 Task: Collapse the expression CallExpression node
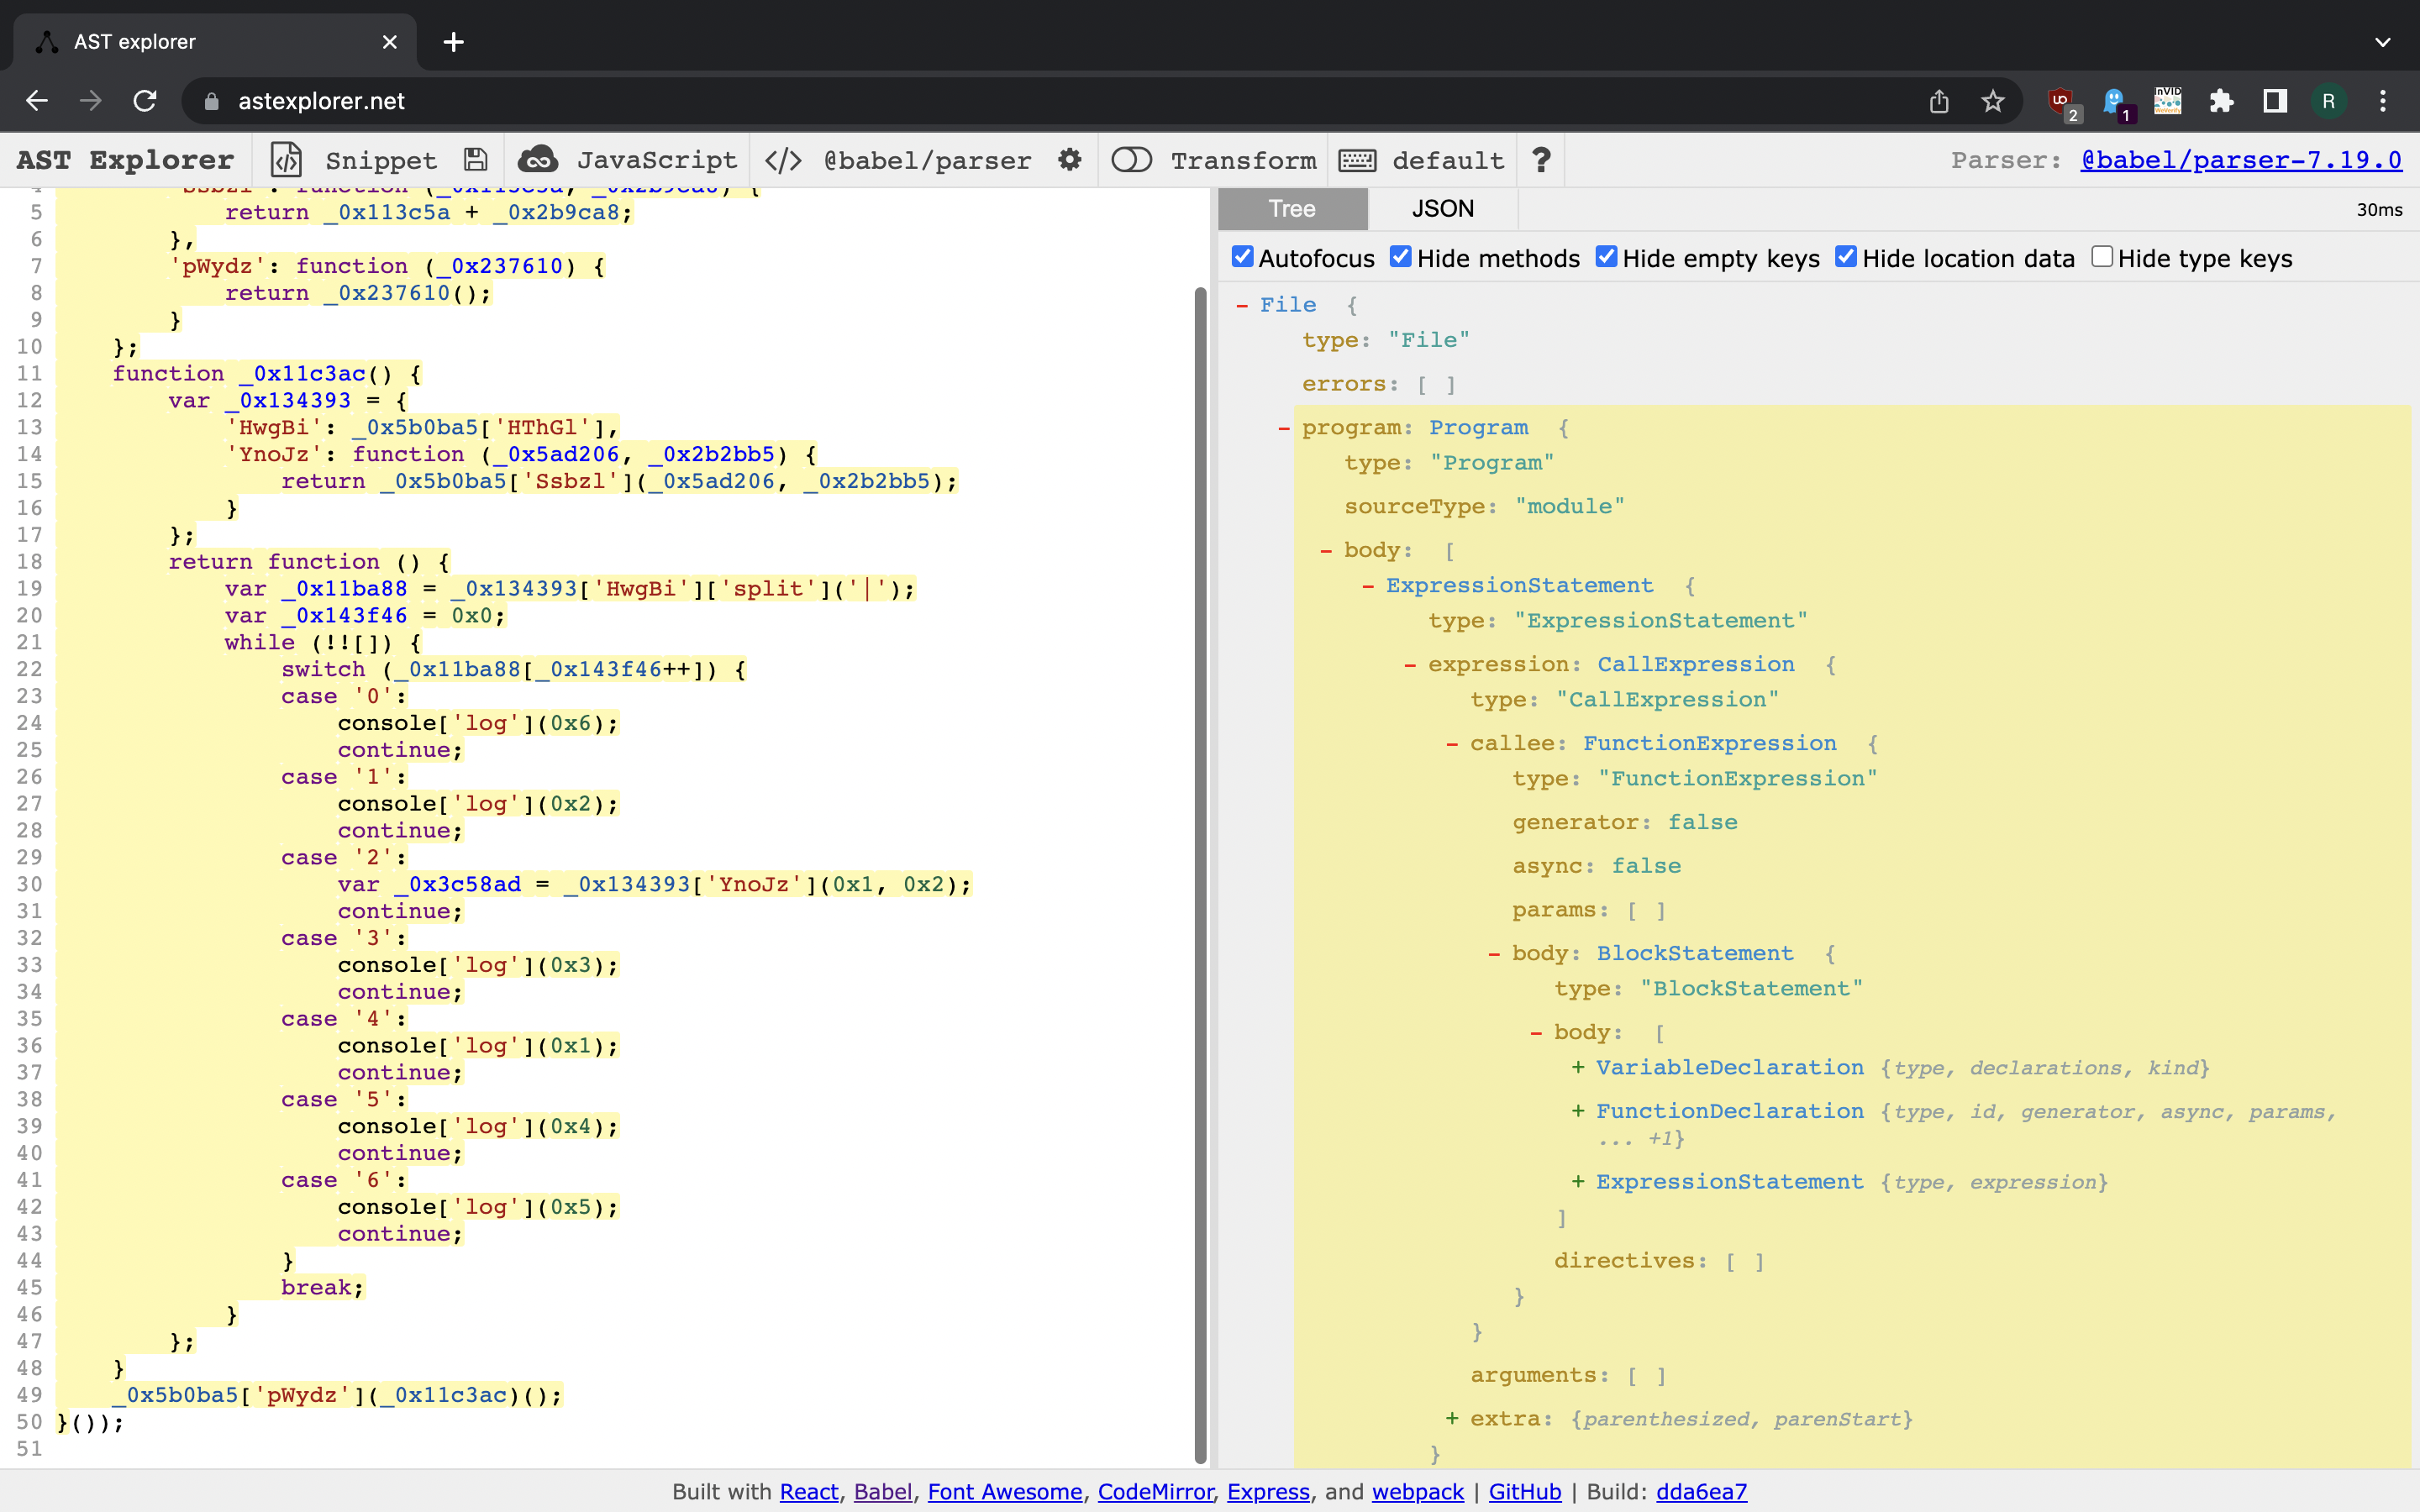[1410, 665]
